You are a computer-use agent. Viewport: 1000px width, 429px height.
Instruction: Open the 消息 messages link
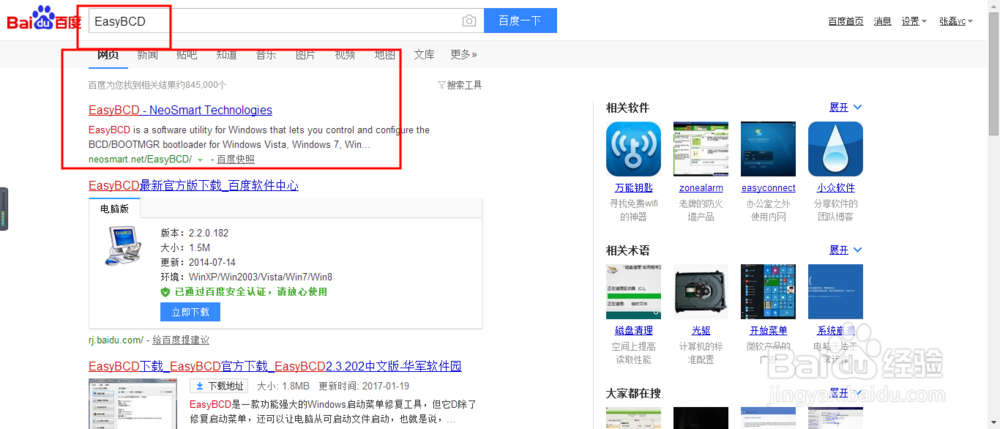click(883, 21)
